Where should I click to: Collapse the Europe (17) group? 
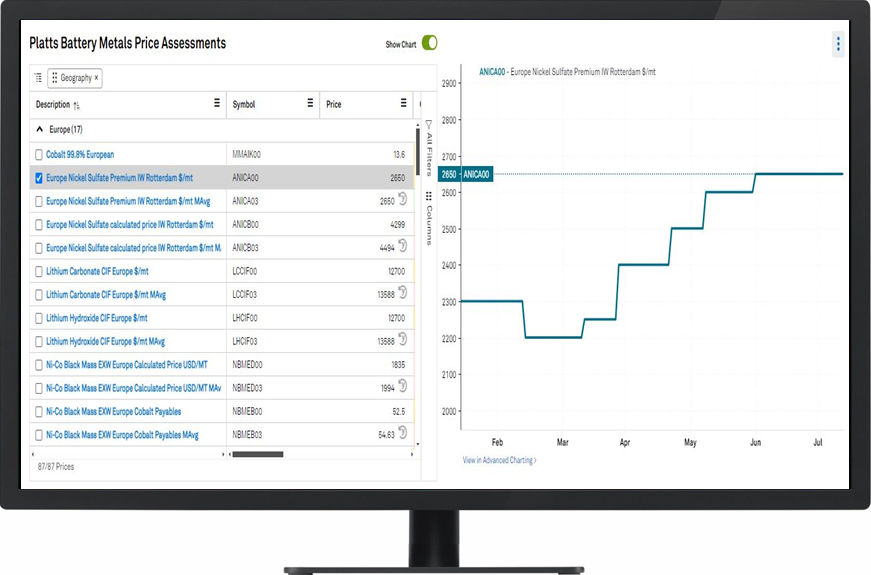pos(39,129)
